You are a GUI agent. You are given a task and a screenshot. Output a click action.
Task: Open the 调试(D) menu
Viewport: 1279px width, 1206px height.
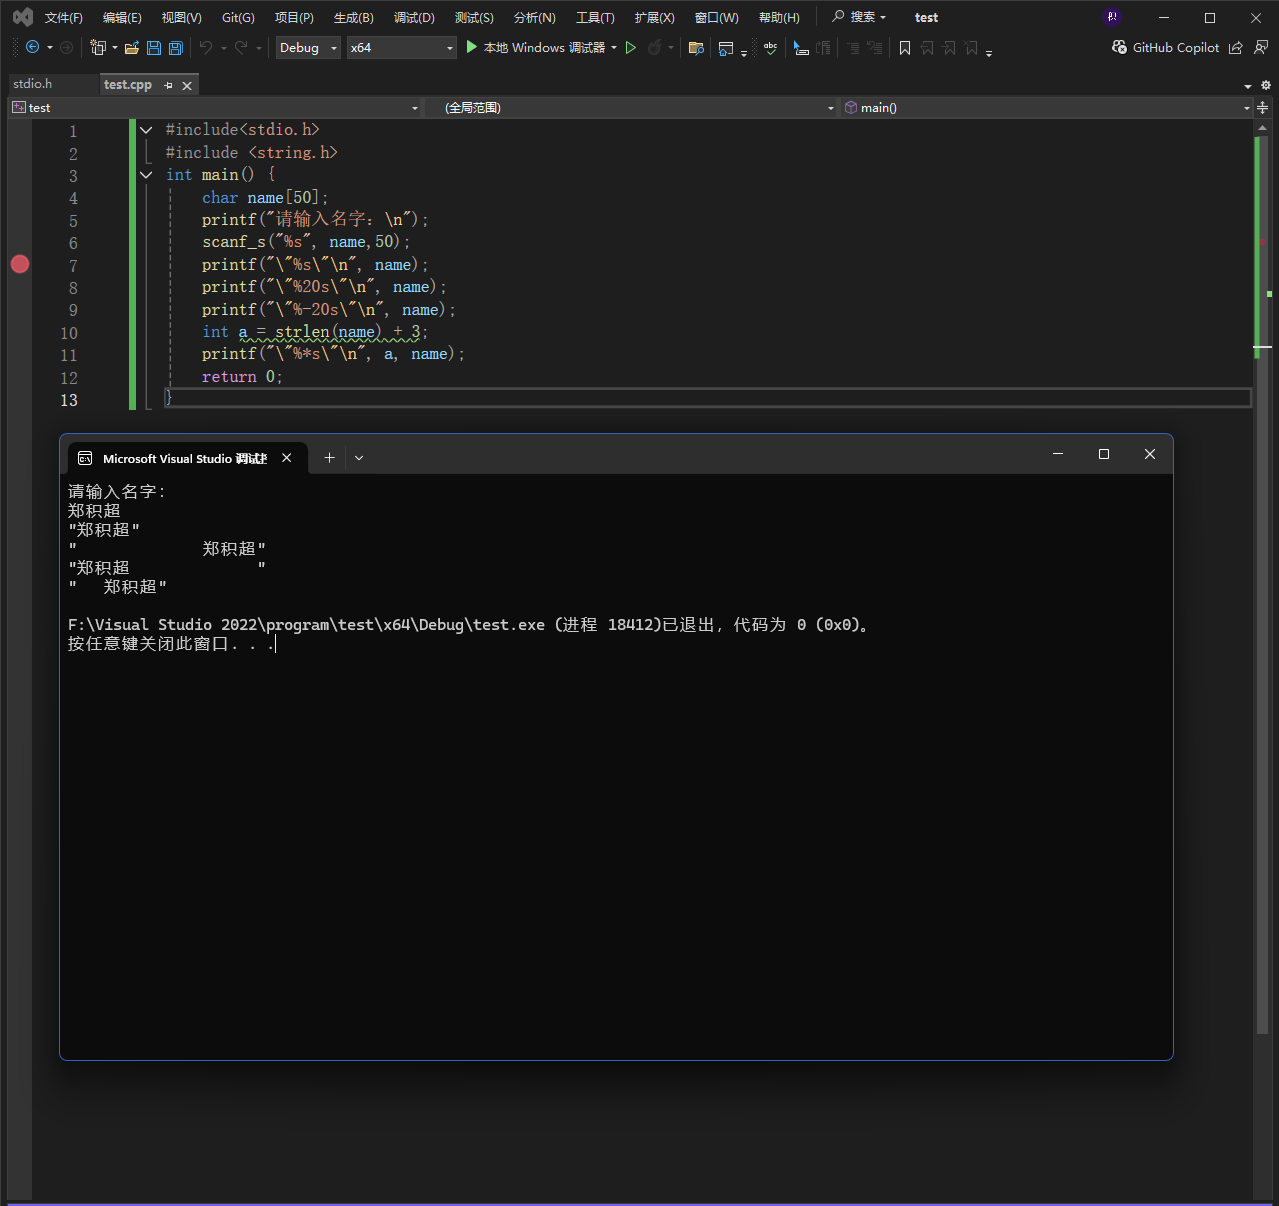(x=414, y=17)
